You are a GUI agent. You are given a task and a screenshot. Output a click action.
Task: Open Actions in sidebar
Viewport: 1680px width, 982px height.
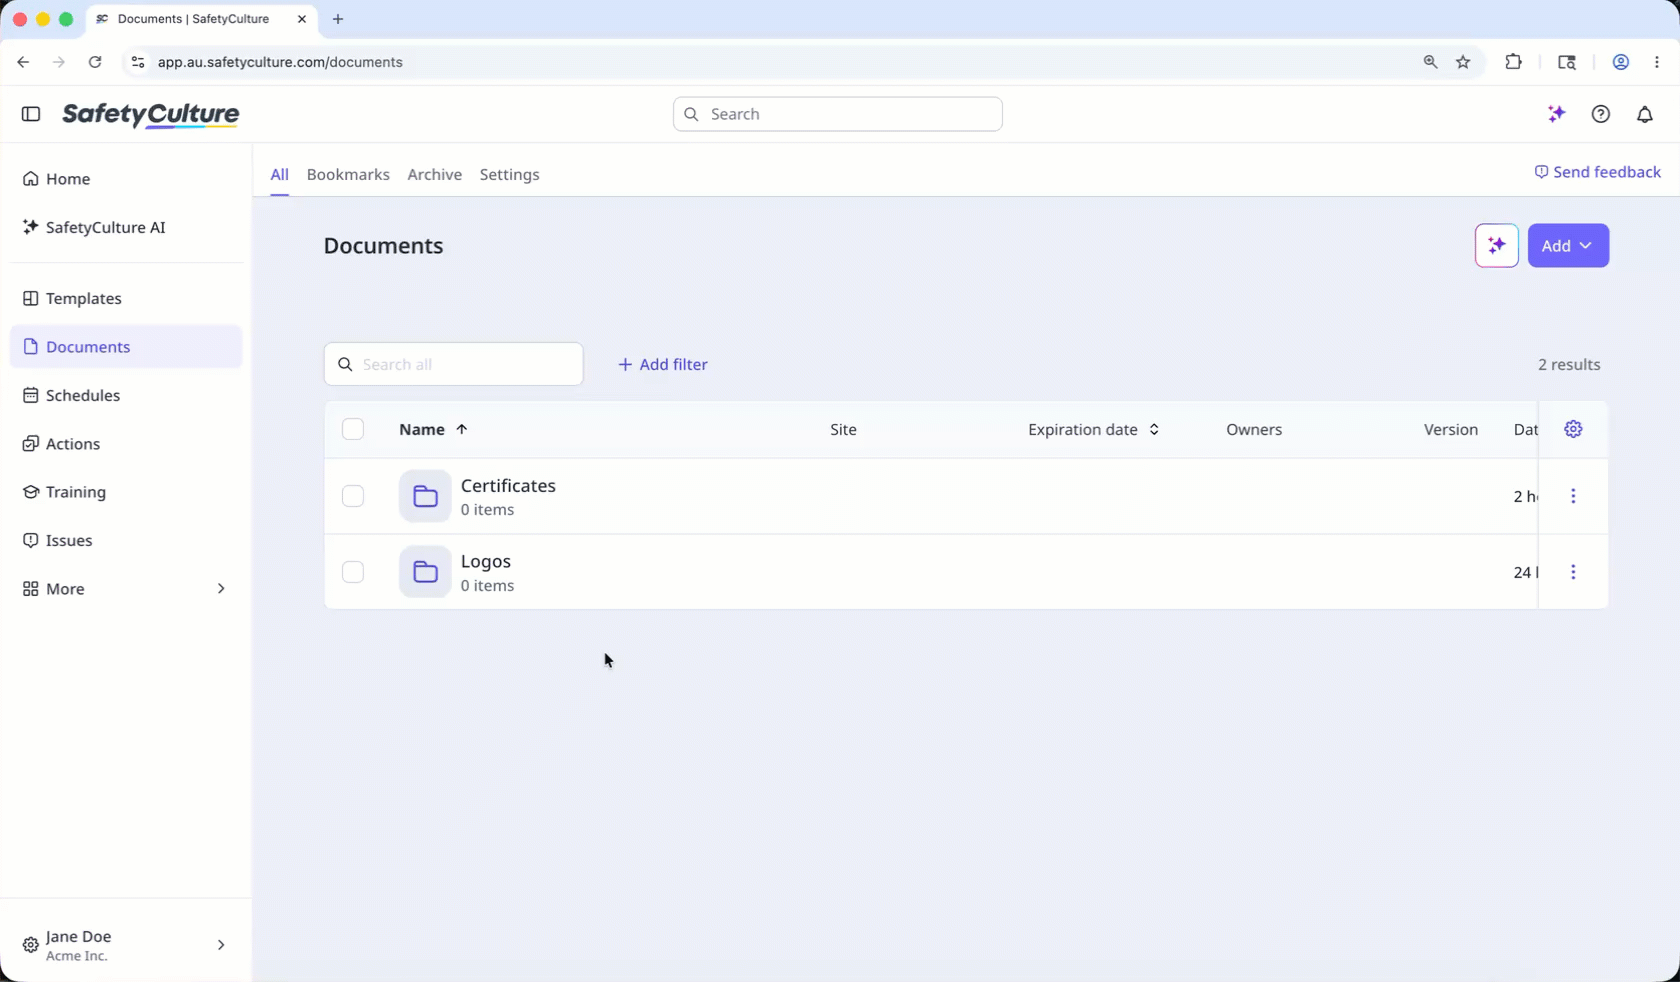[x=126, y=444]
